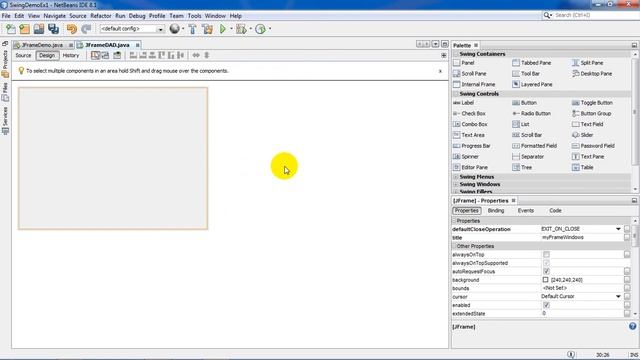Toggle Selection Mode in designer toolbar

(x=95, y=56)
